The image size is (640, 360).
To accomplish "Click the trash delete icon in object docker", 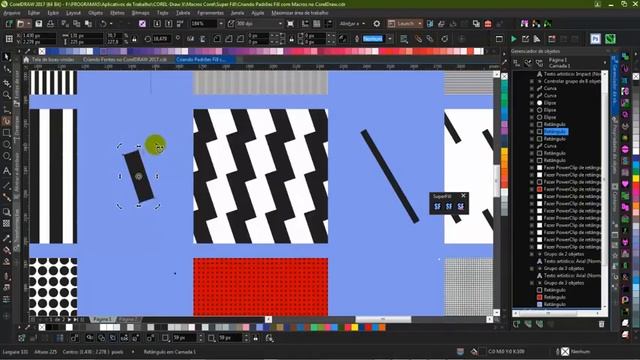I will coord(601,324).
